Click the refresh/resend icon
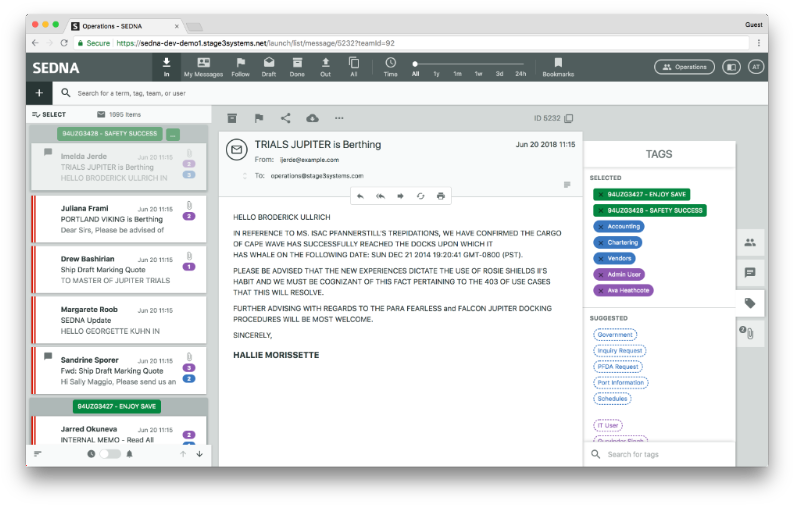 421,196
